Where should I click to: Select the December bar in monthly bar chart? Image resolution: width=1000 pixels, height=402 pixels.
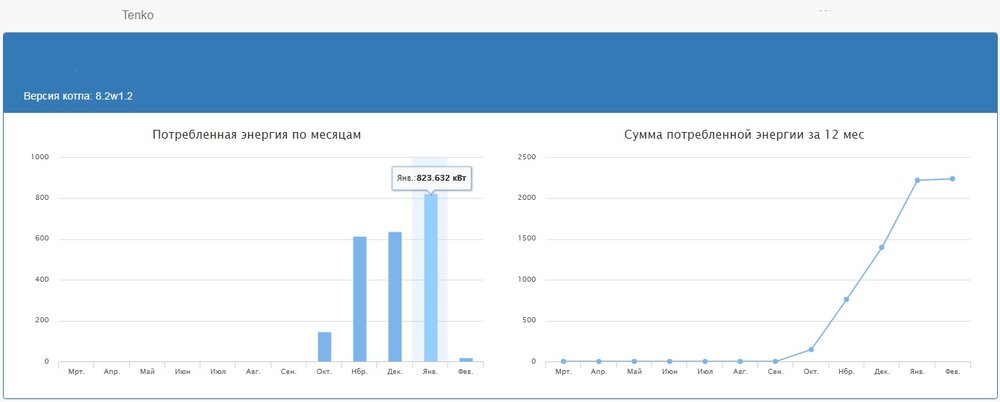click(x=395, y=297)
